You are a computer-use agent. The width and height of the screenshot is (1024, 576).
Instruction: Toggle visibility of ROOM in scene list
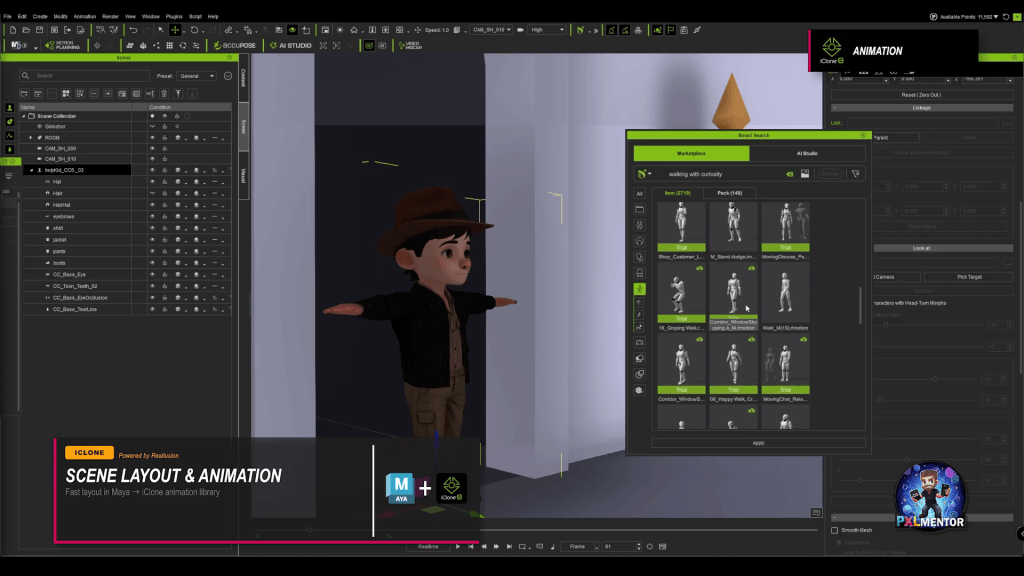(x=152, y=138)
